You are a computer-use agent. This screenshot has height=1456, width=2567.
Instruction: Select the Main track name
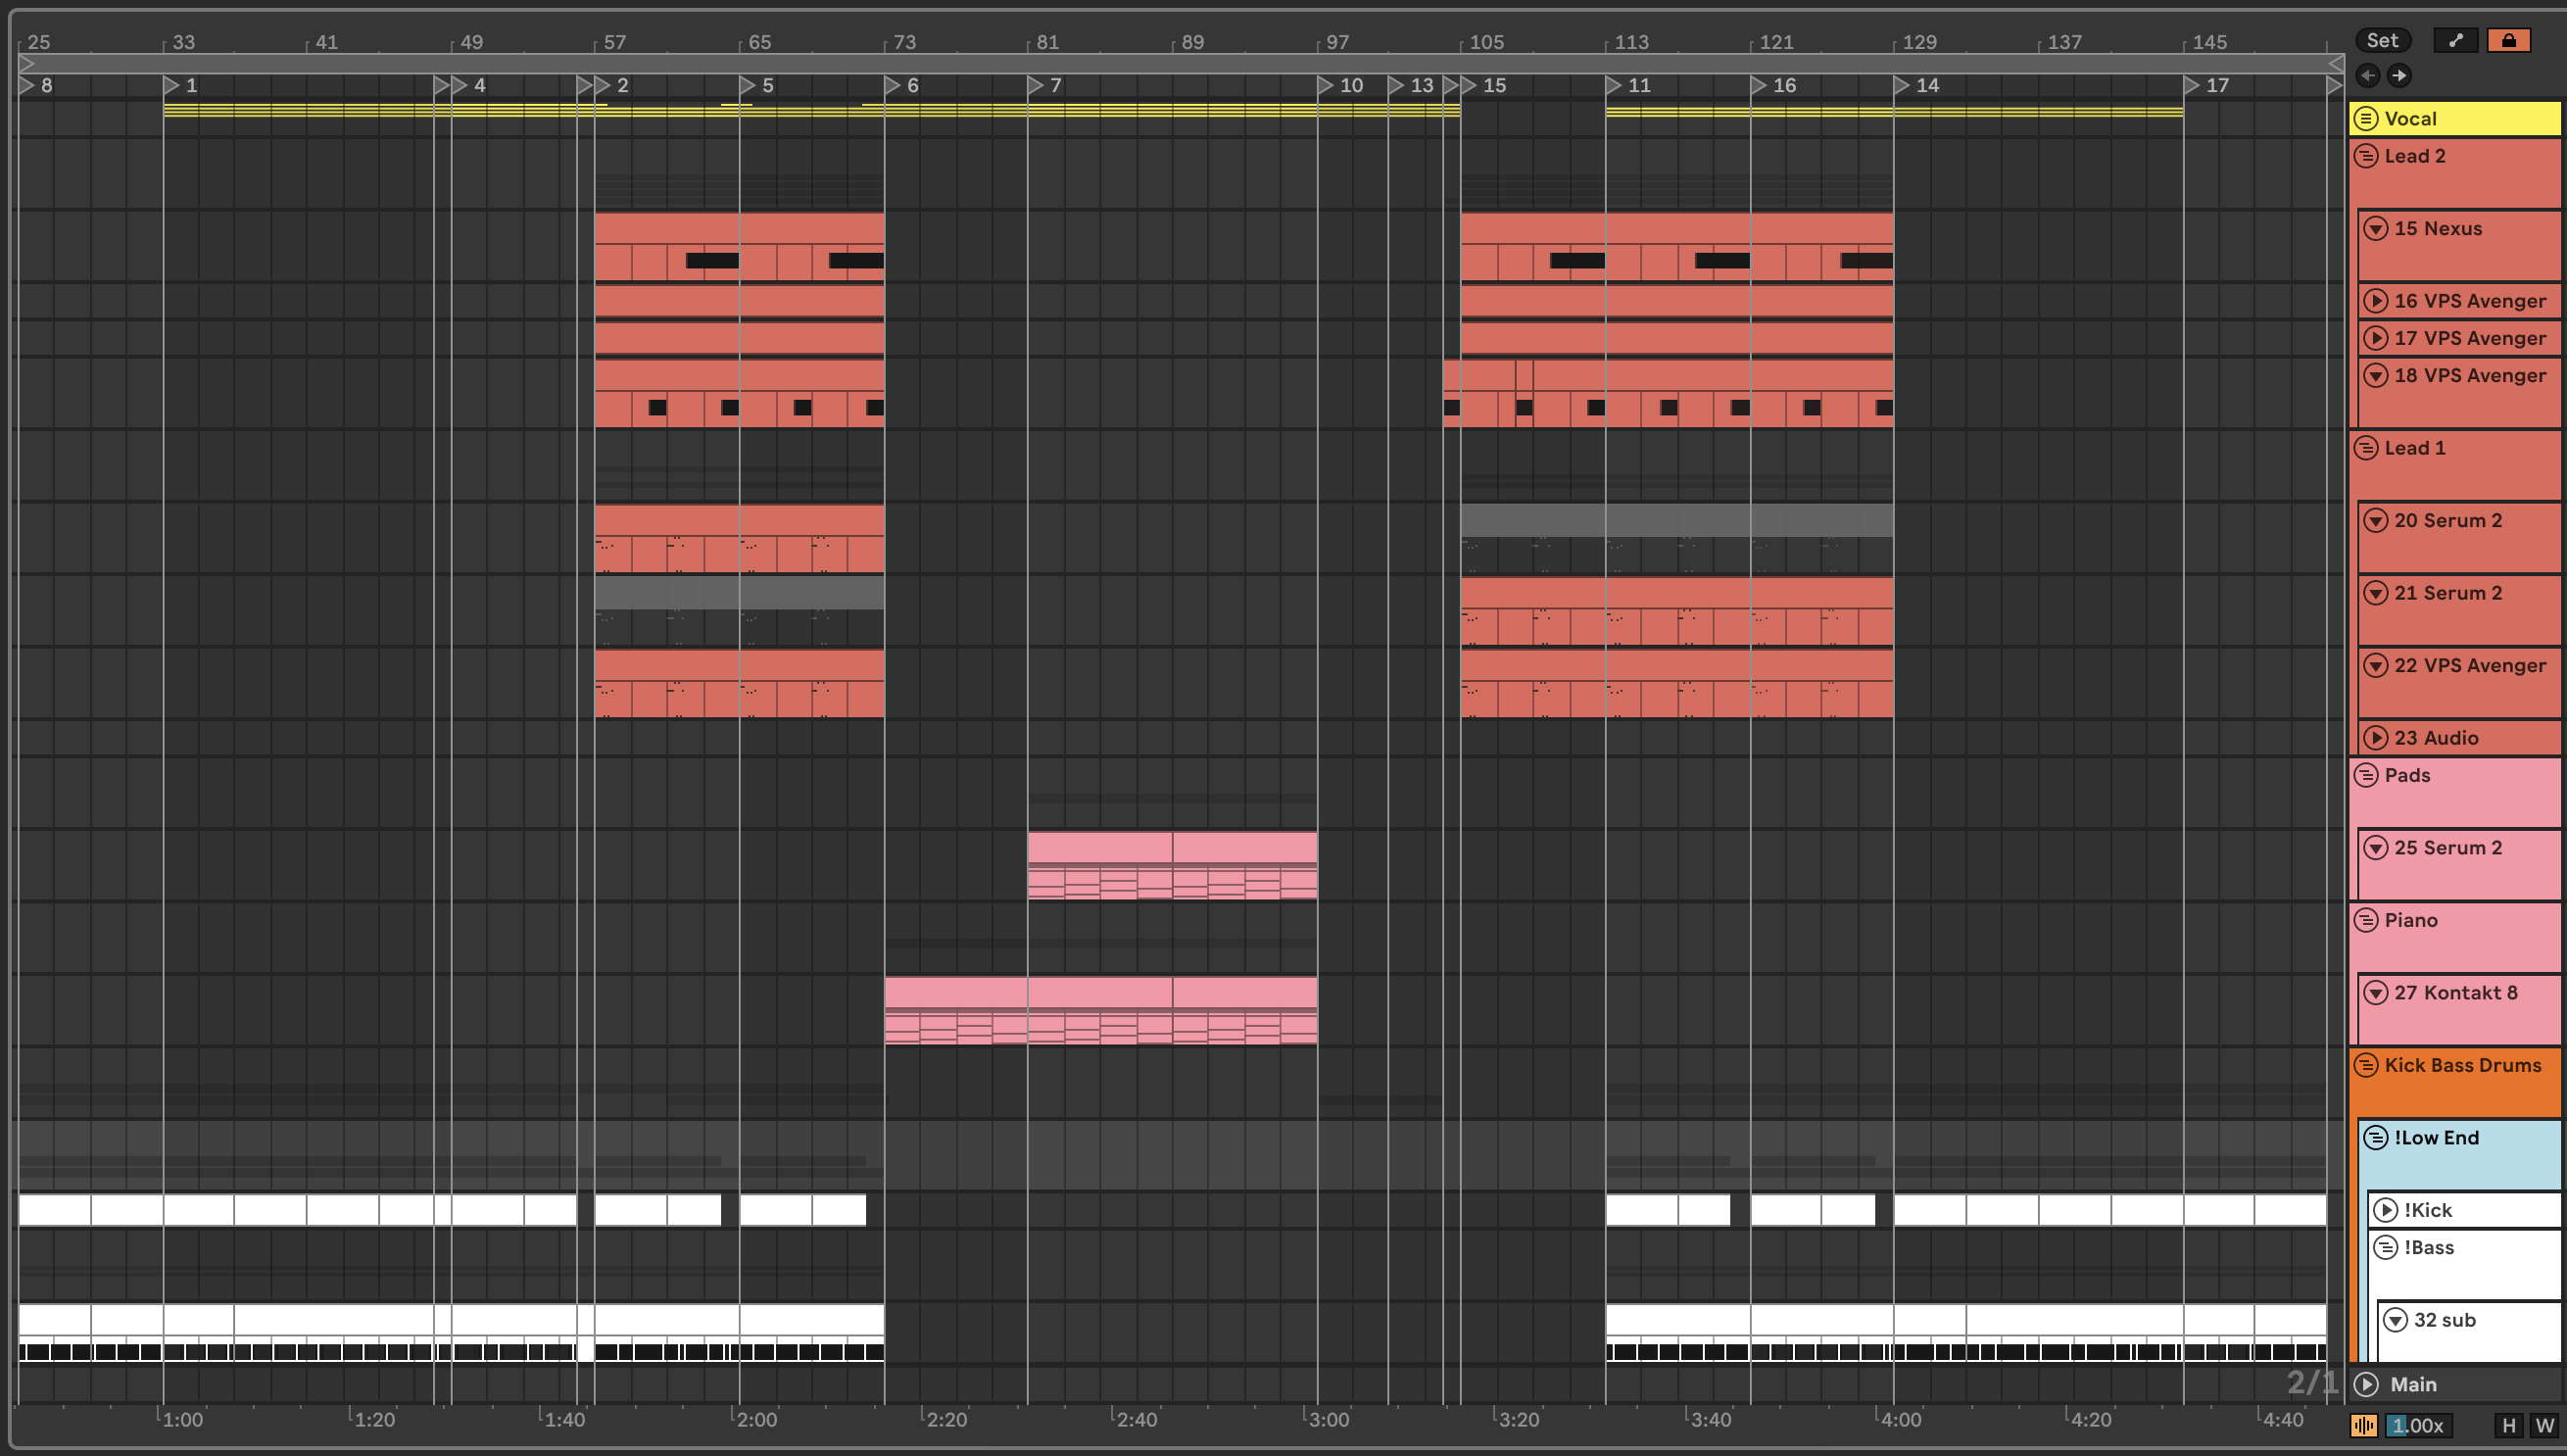(x=2413, y=1384)
